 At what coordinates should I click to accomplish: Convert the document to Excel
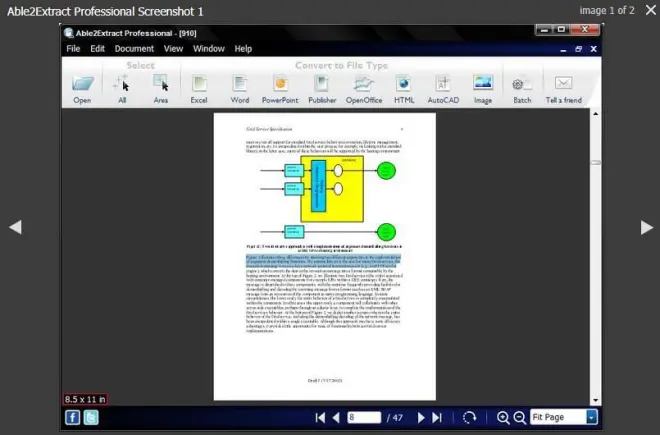click(x=199, y=85)
